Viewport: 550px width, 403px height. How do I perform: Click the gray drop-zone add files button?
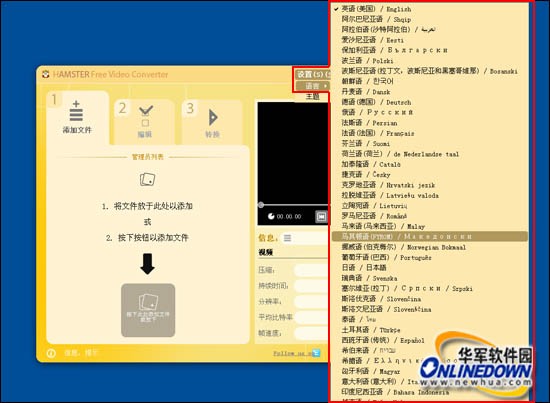[x=148, y=310]
